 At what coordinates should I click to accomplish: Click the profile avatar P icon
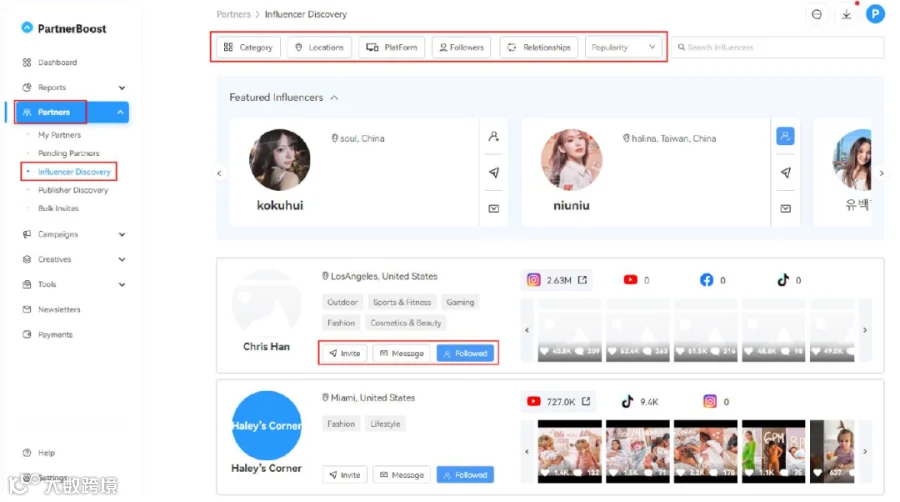[x=875, y=14]
